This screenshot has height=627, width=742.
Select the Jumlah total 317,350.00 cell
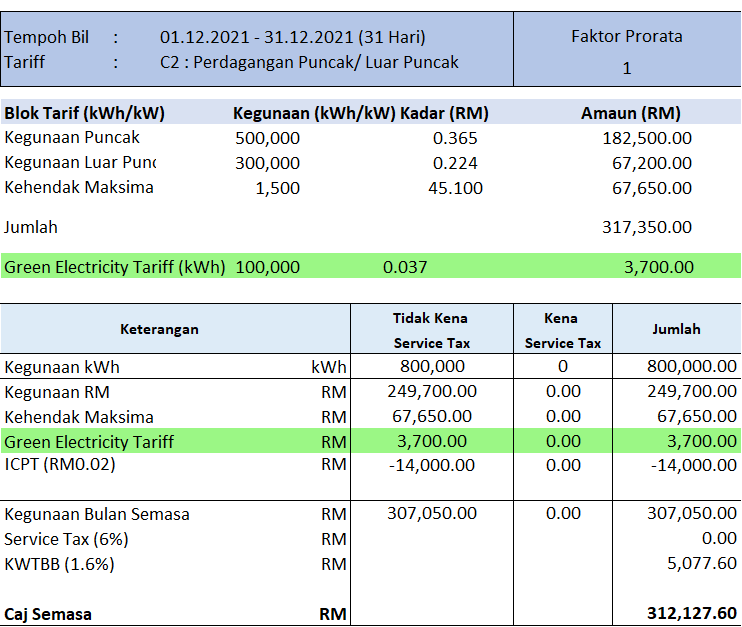646,227
